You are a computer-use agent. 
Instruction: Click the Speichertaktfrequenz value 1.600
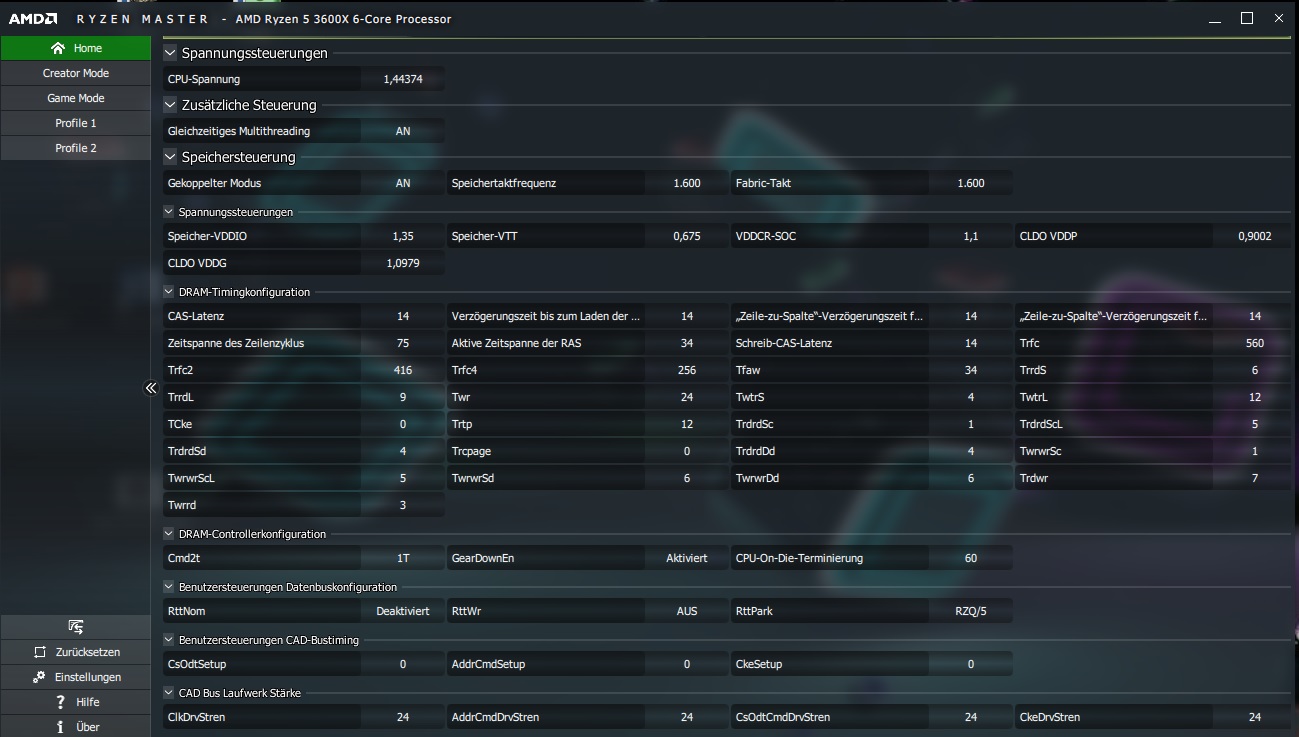687,183
